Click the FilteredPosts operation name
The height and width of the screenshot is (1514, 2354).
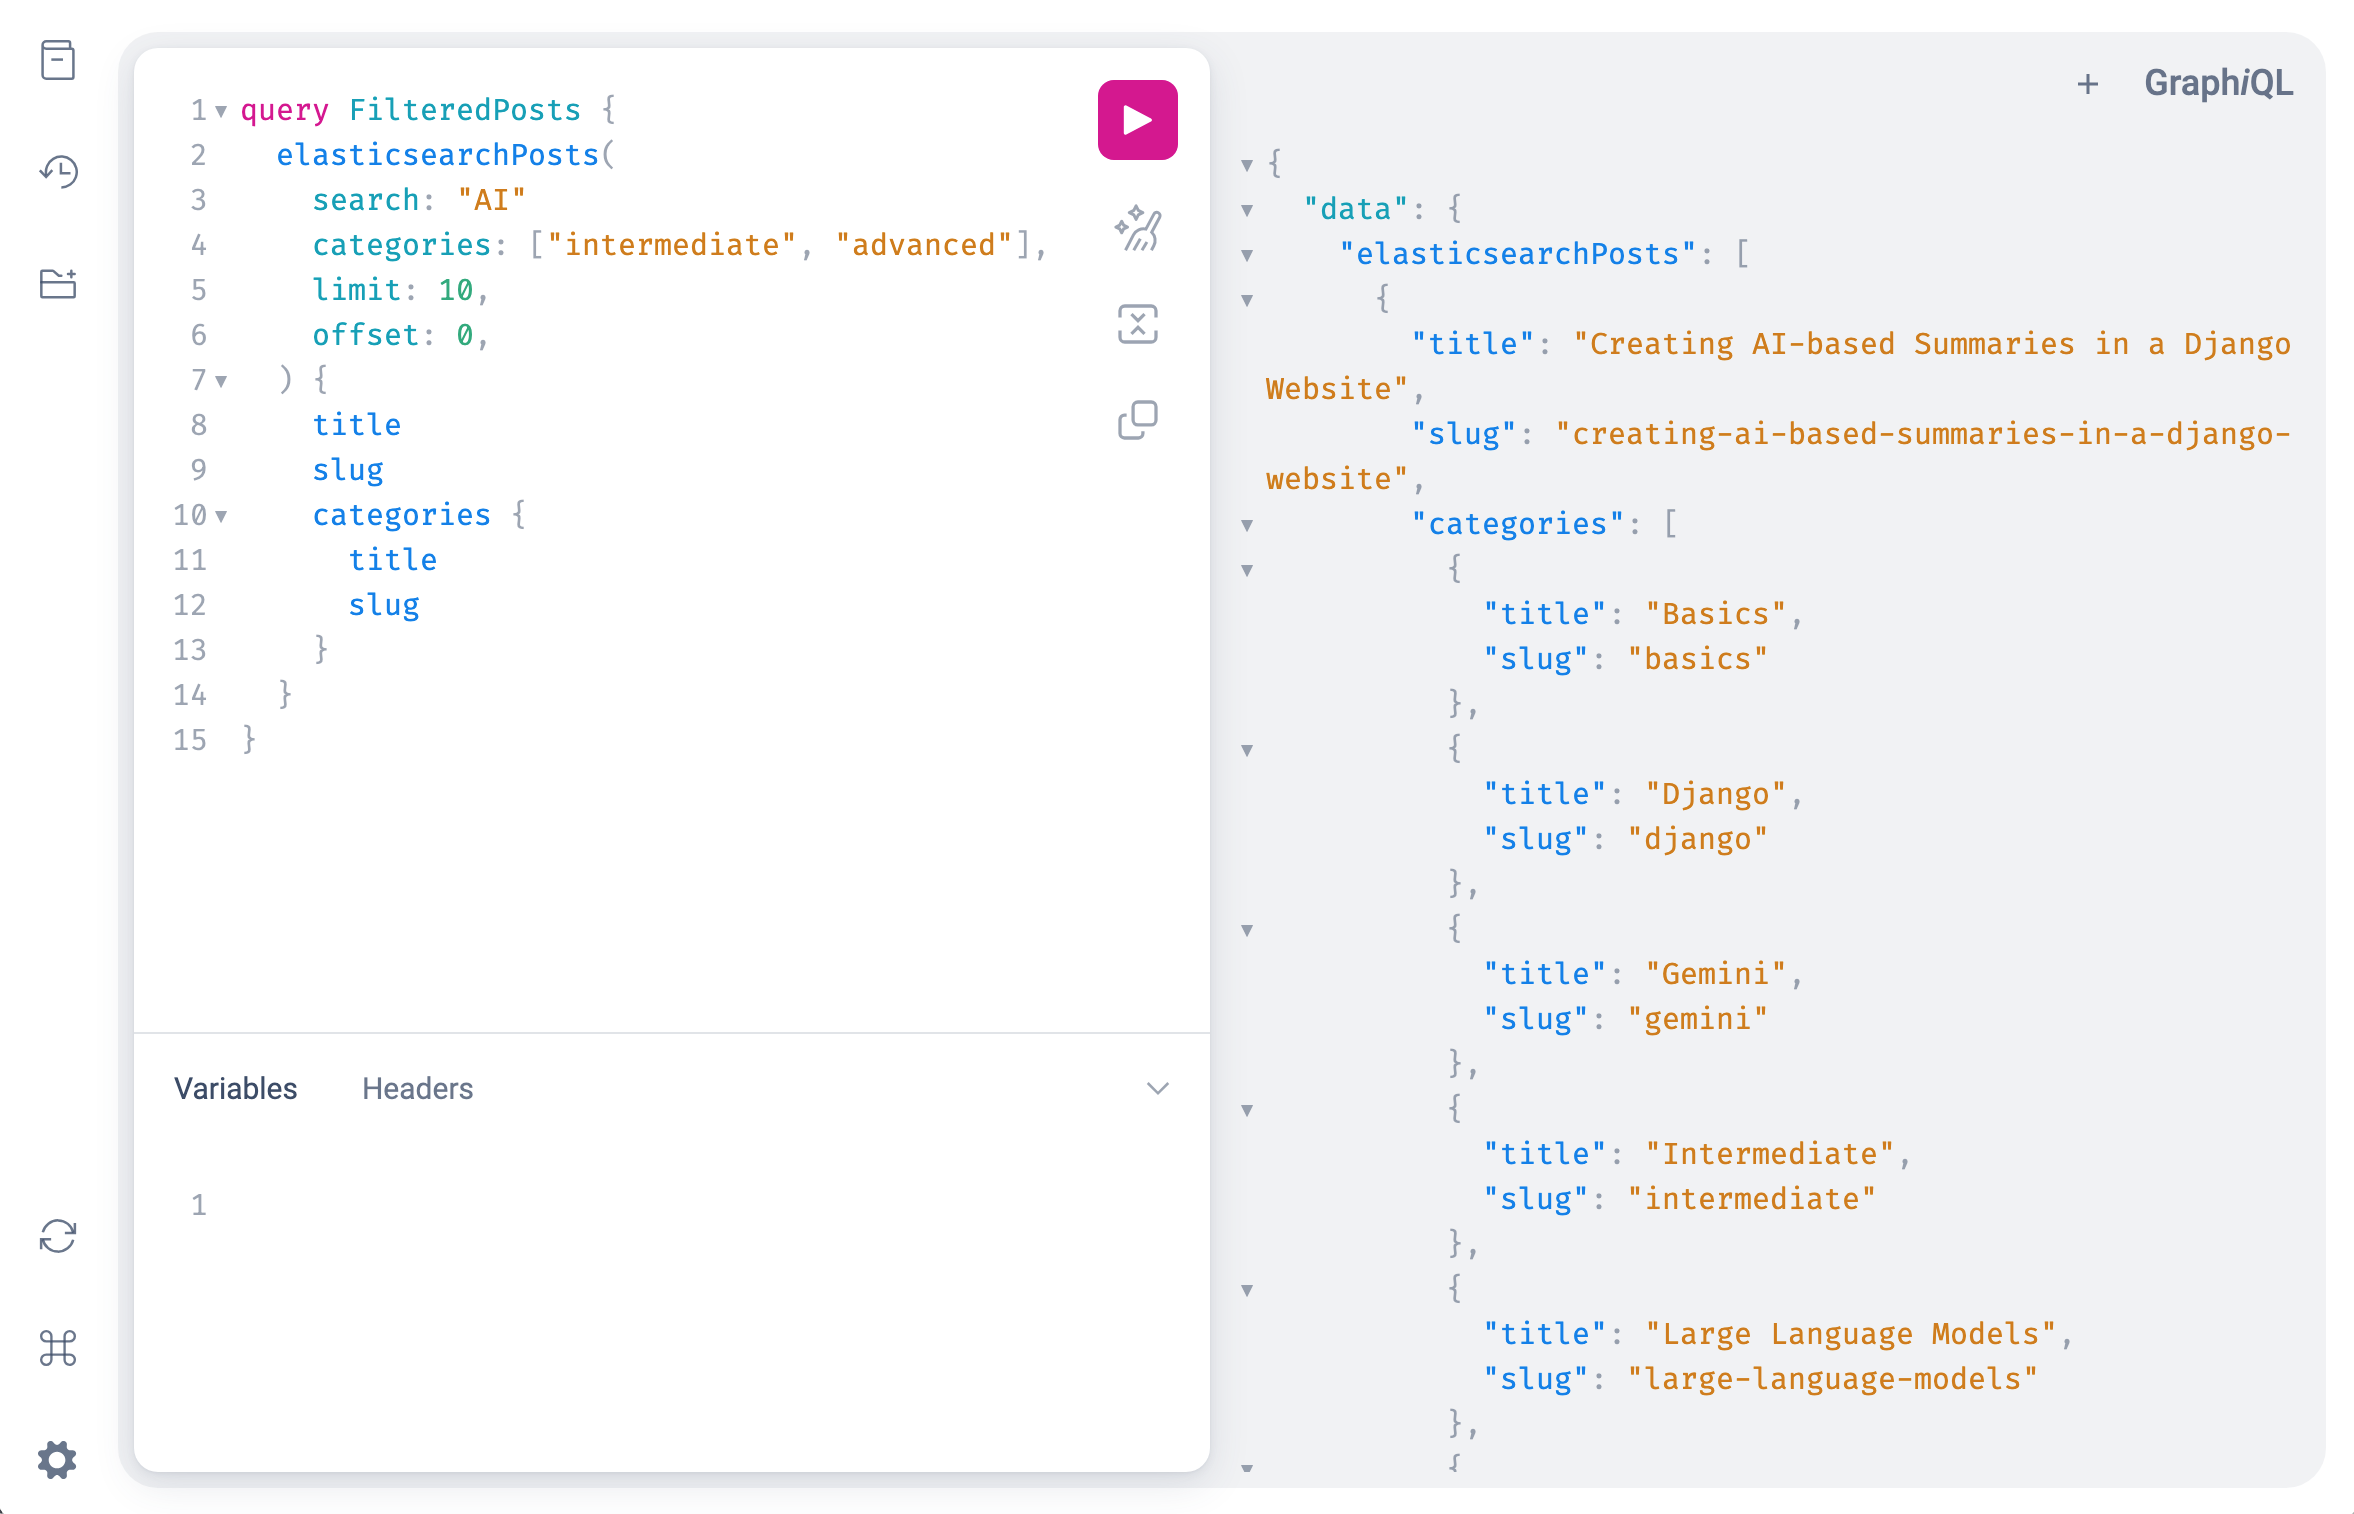pyautogui.click(x=465, y=110)
